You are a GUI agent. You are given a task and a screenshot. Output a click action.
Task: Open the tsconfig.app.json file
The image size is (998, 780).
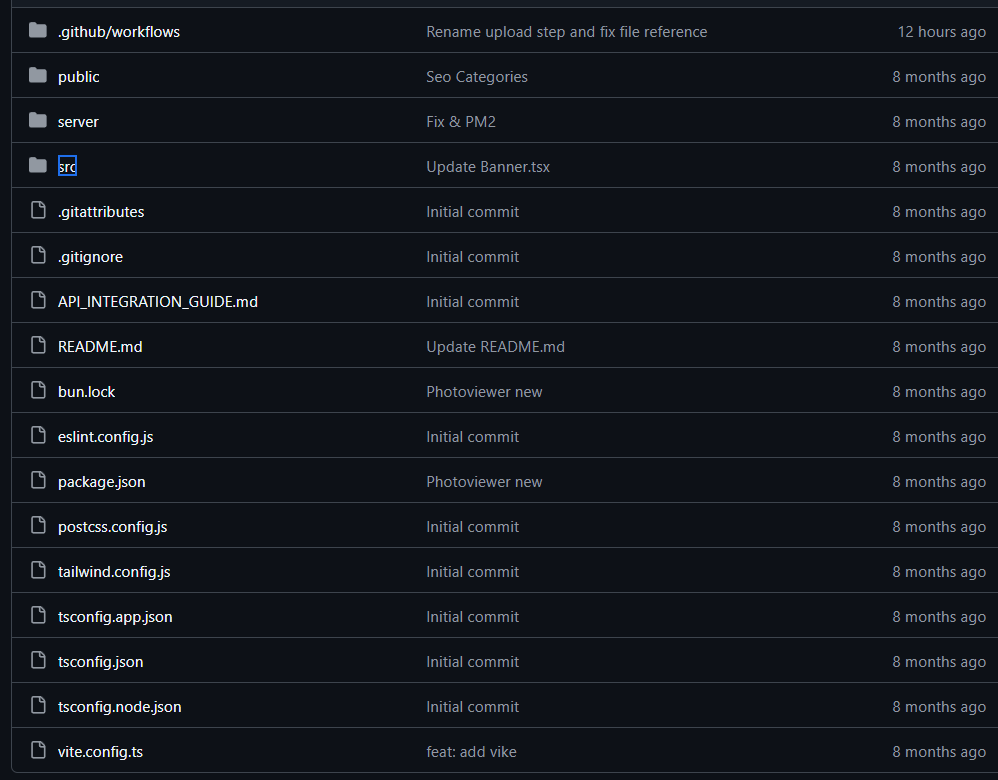point(115,617)
